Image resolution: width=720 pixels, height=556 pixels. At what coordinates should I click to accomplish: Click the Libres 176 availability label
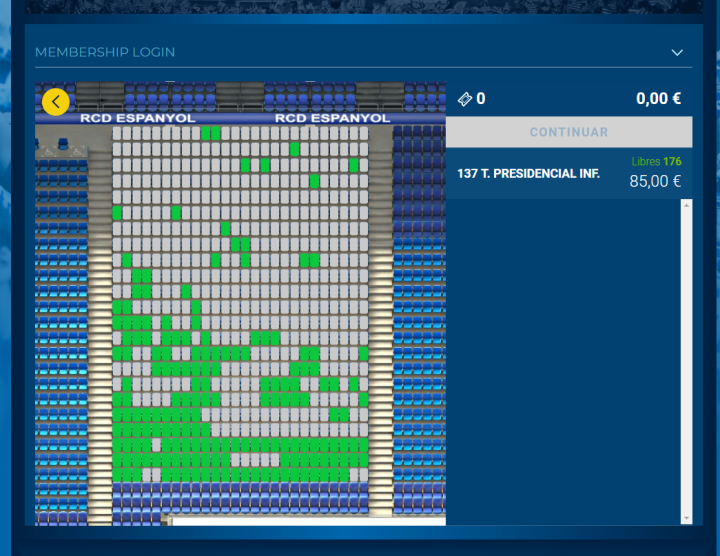pyautogui.click(x=656, y=161)
